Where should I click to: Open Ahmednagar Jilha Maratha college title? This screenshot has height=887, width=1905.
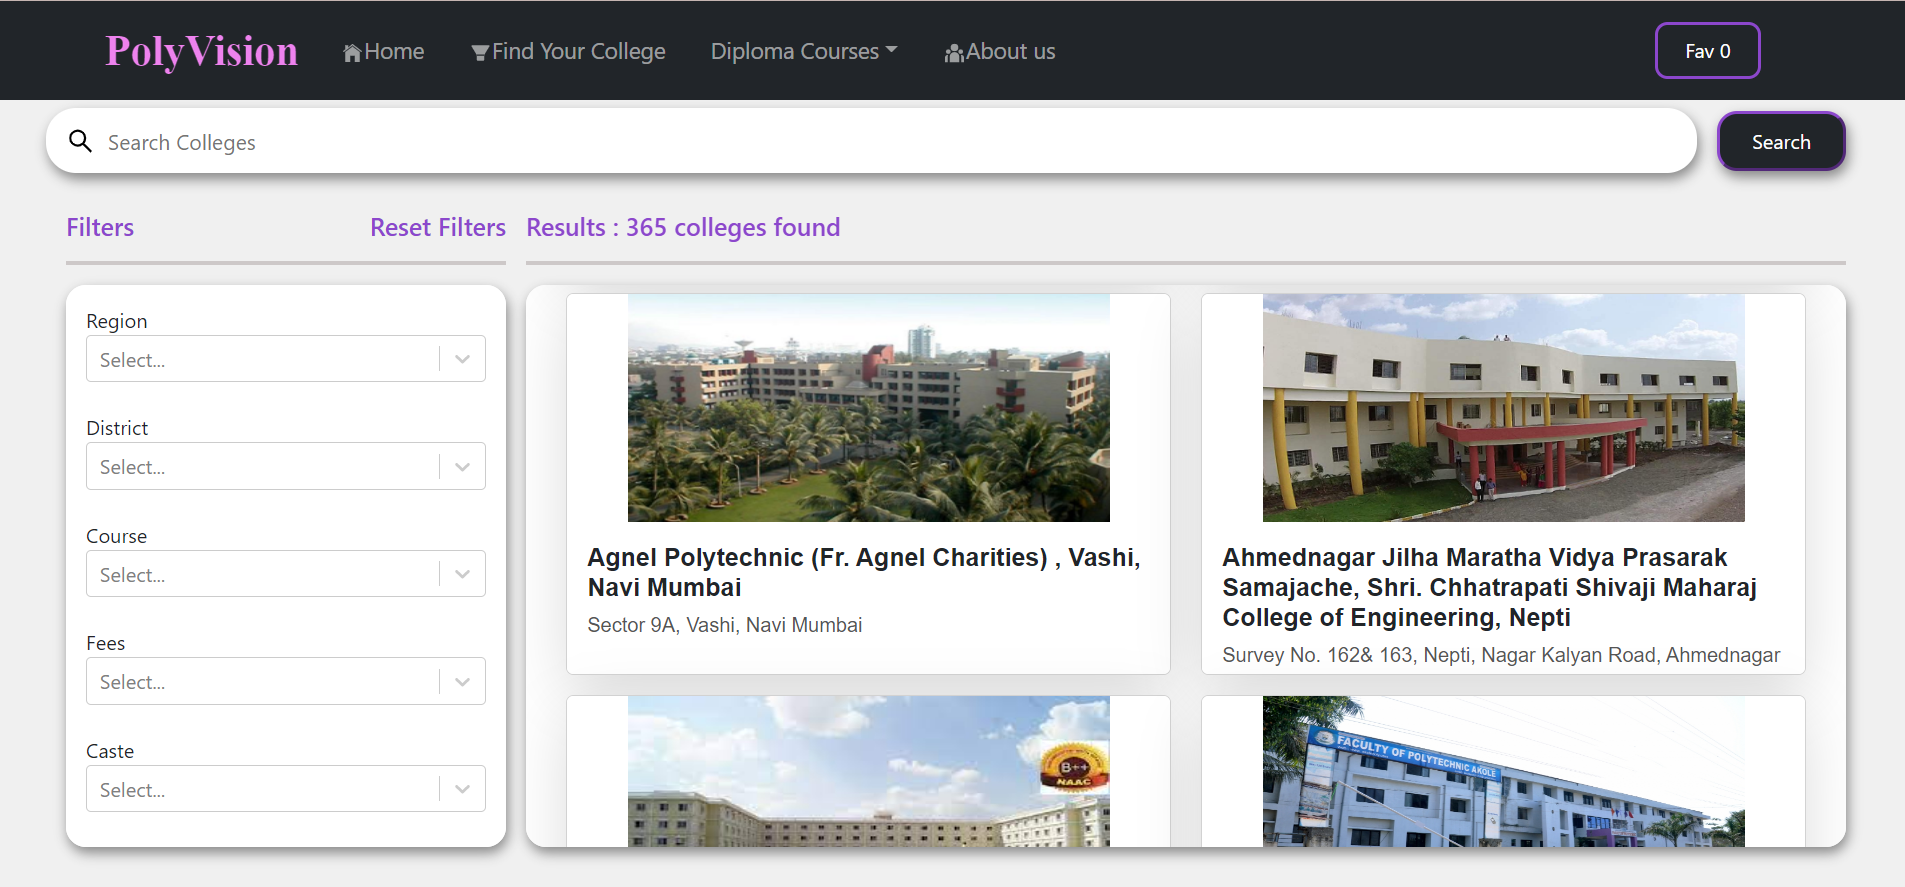click(1488, 587)
